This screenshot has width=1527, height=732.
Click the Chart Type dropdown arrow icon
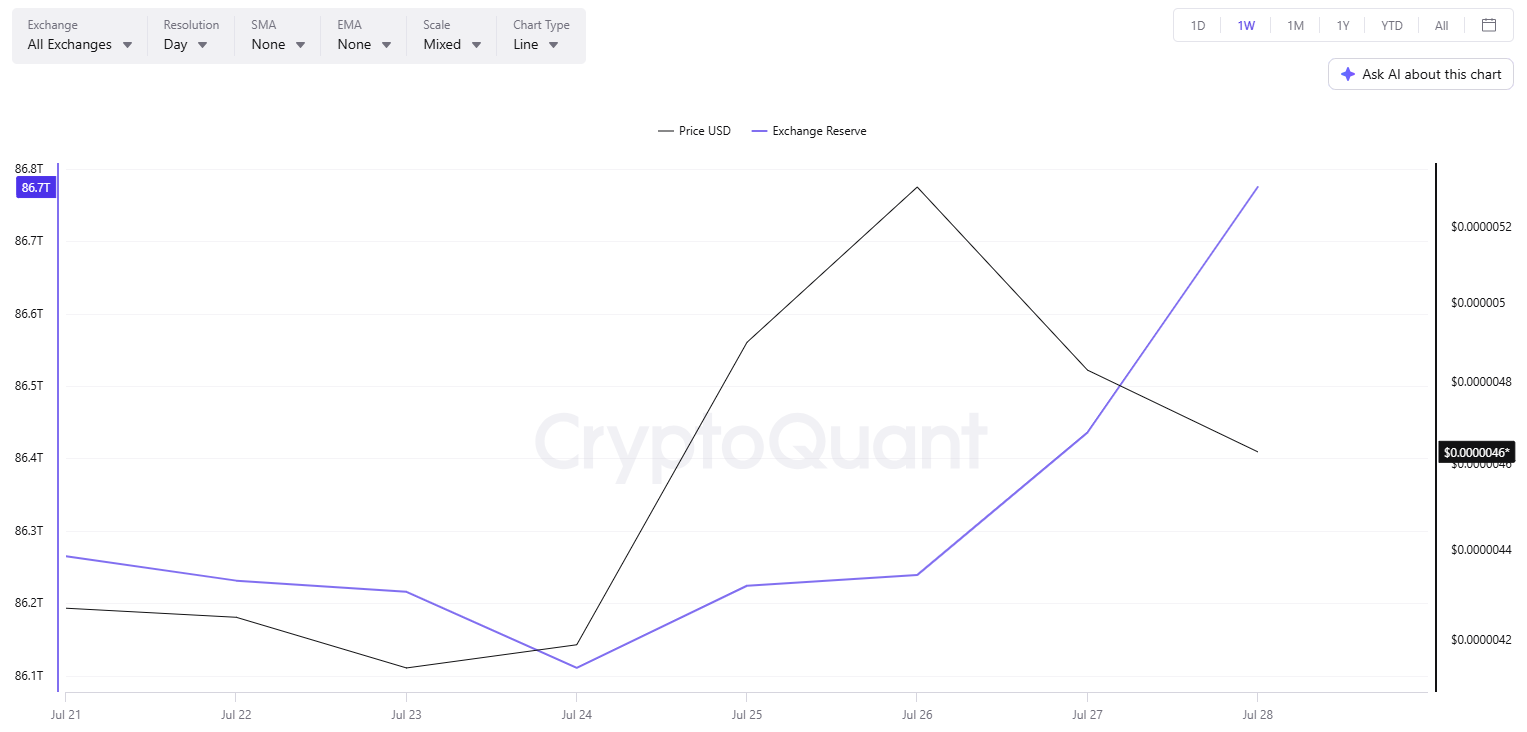click(554, 45)
